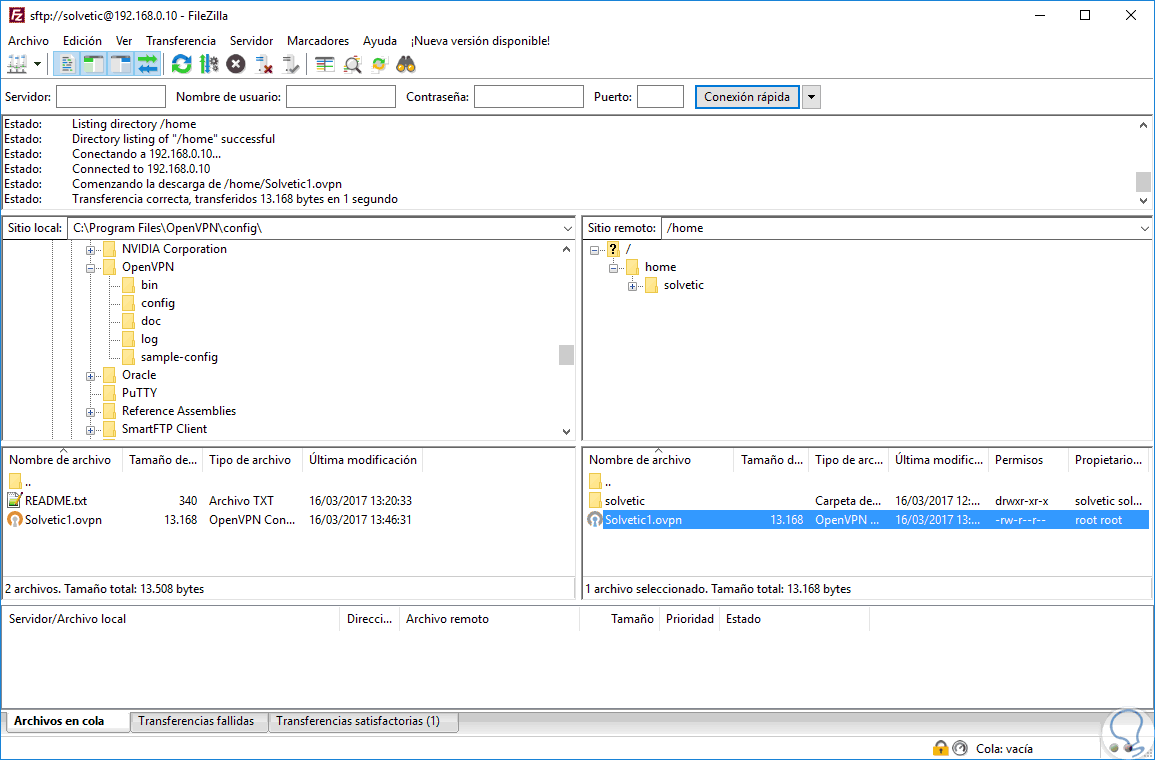Focus the Nombre de usuario field
This screenshot has height=760, width=1155.
pyautogui.click(x=341, y=96)
